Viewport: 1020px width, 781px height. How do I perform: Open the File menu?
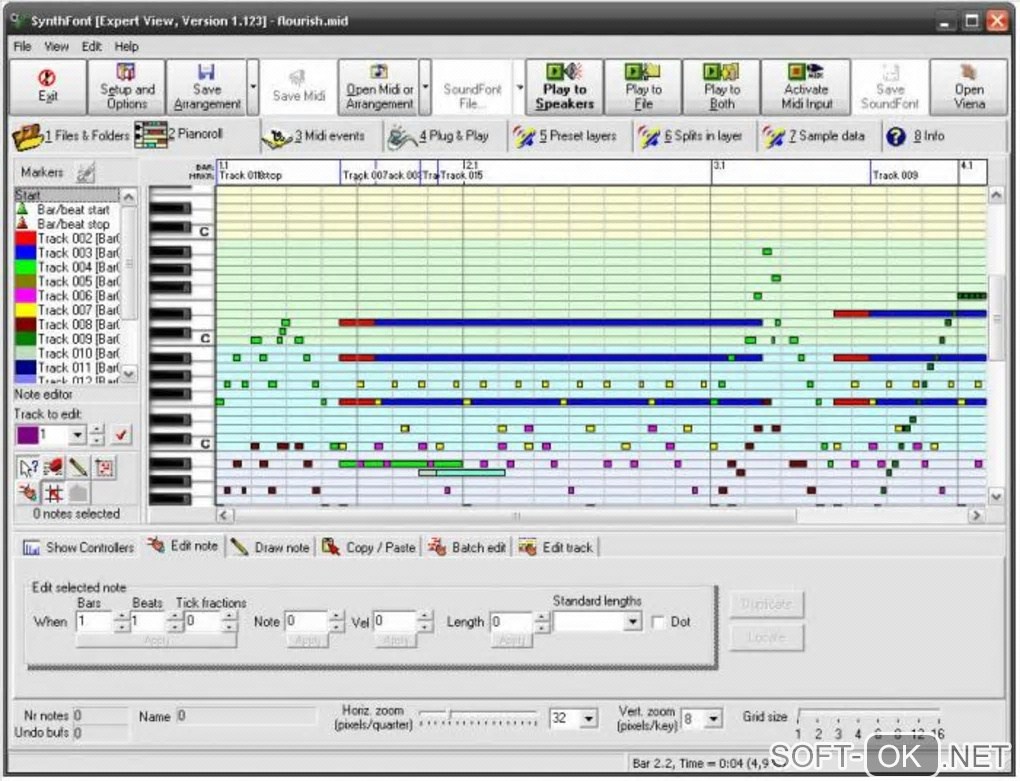(22, 46)
